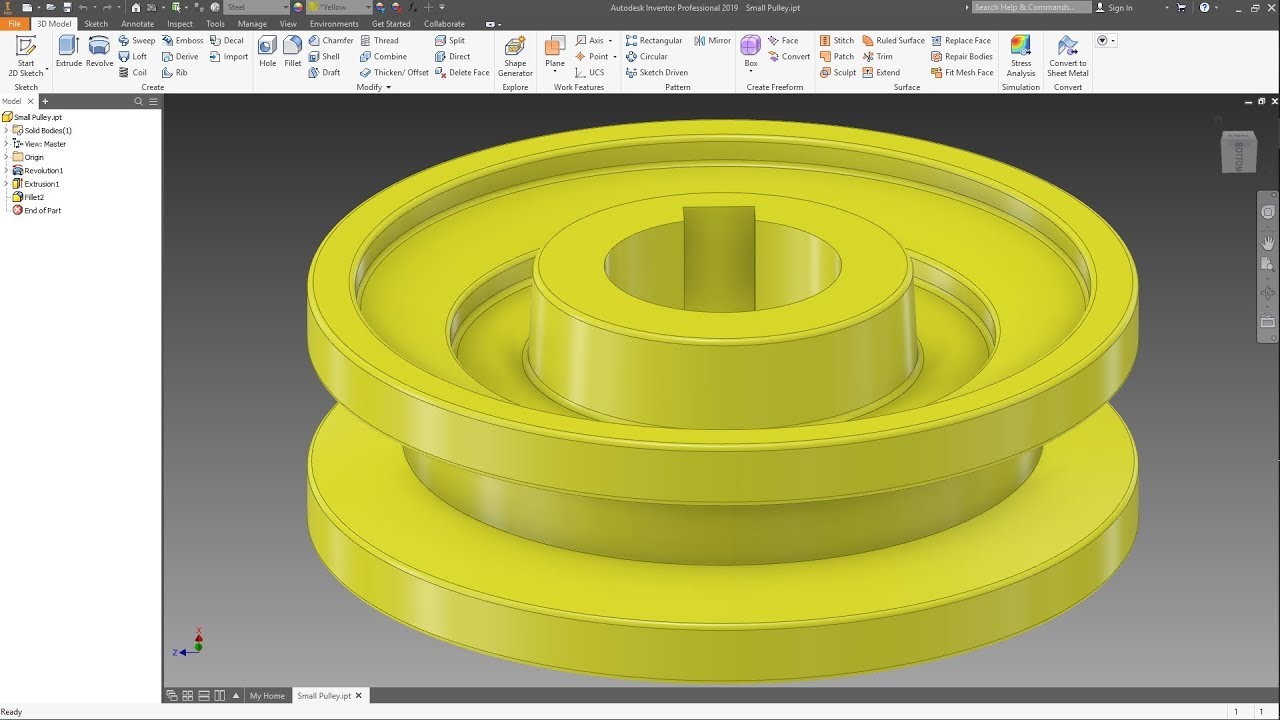
Task: Expand the Origin folder node
Action: coord(6,157)
